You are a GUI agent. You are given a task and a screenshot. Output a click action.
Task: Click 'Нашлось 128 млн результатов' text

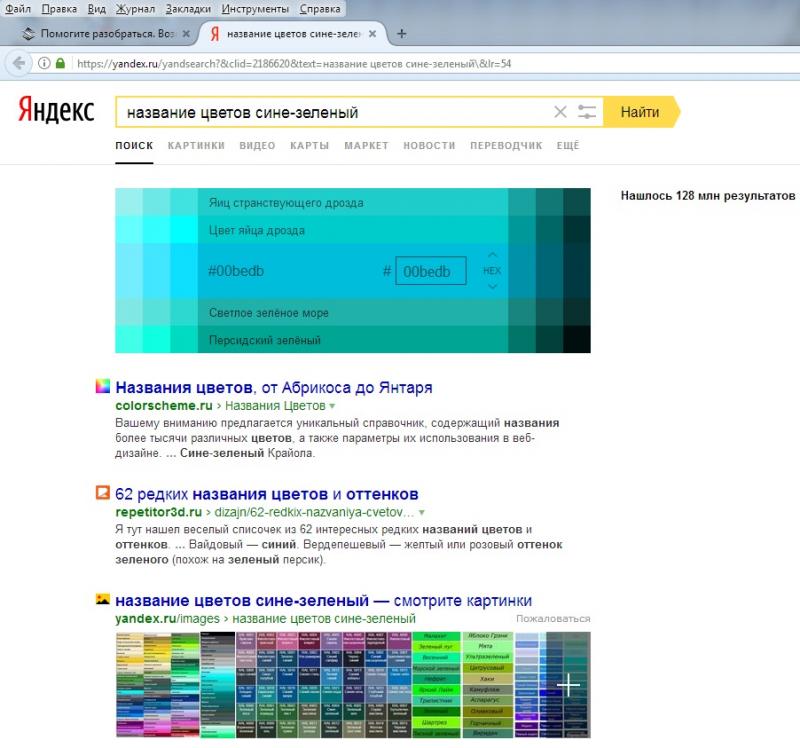click(x=708, y=196)
